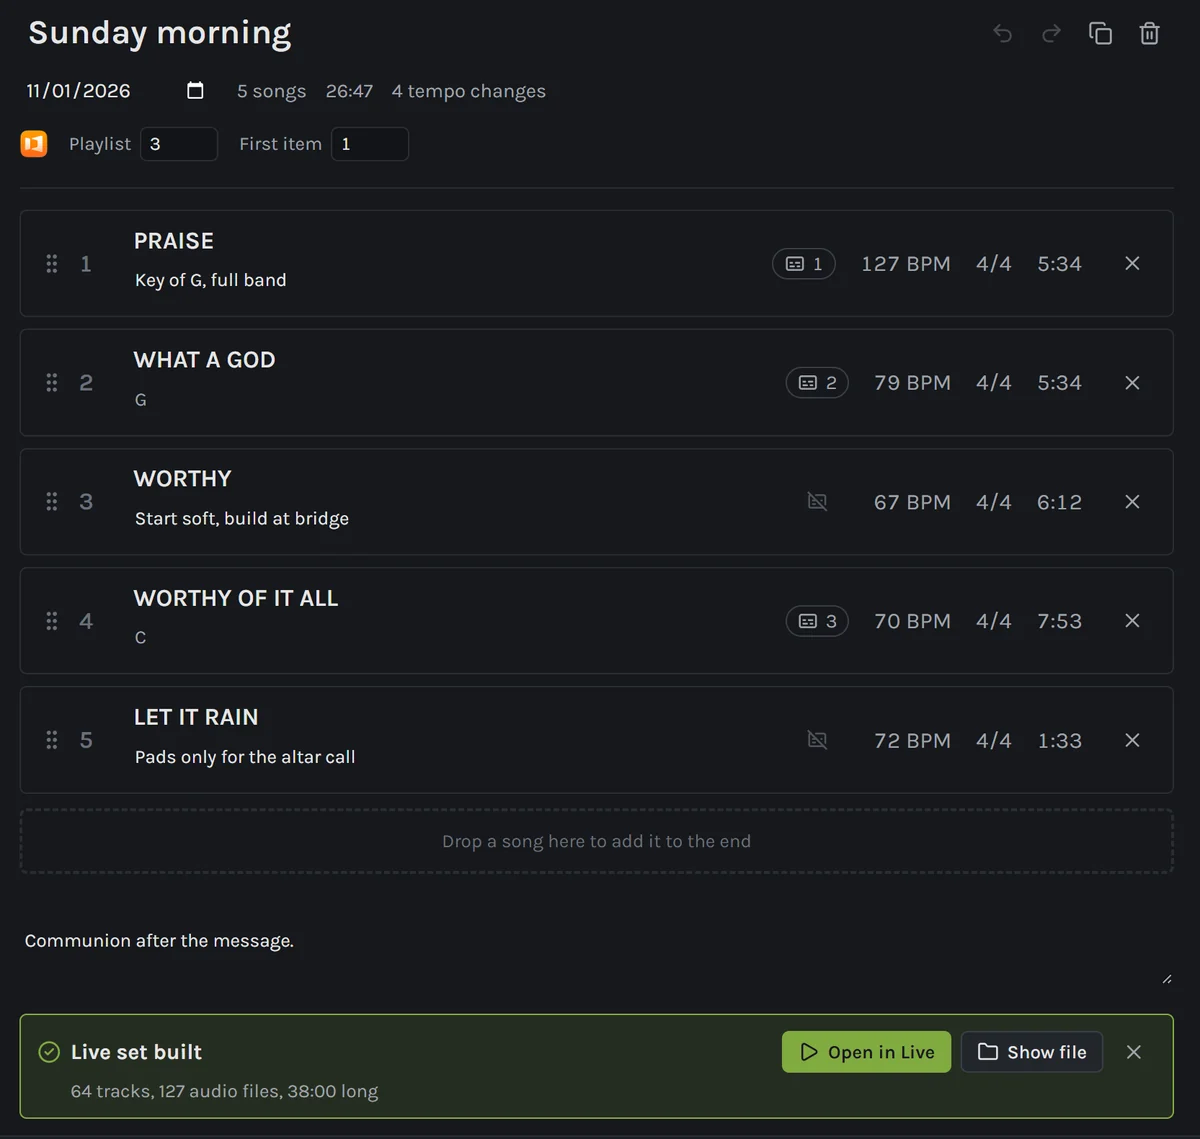Open the calendar date picker icon

point(195,91)
